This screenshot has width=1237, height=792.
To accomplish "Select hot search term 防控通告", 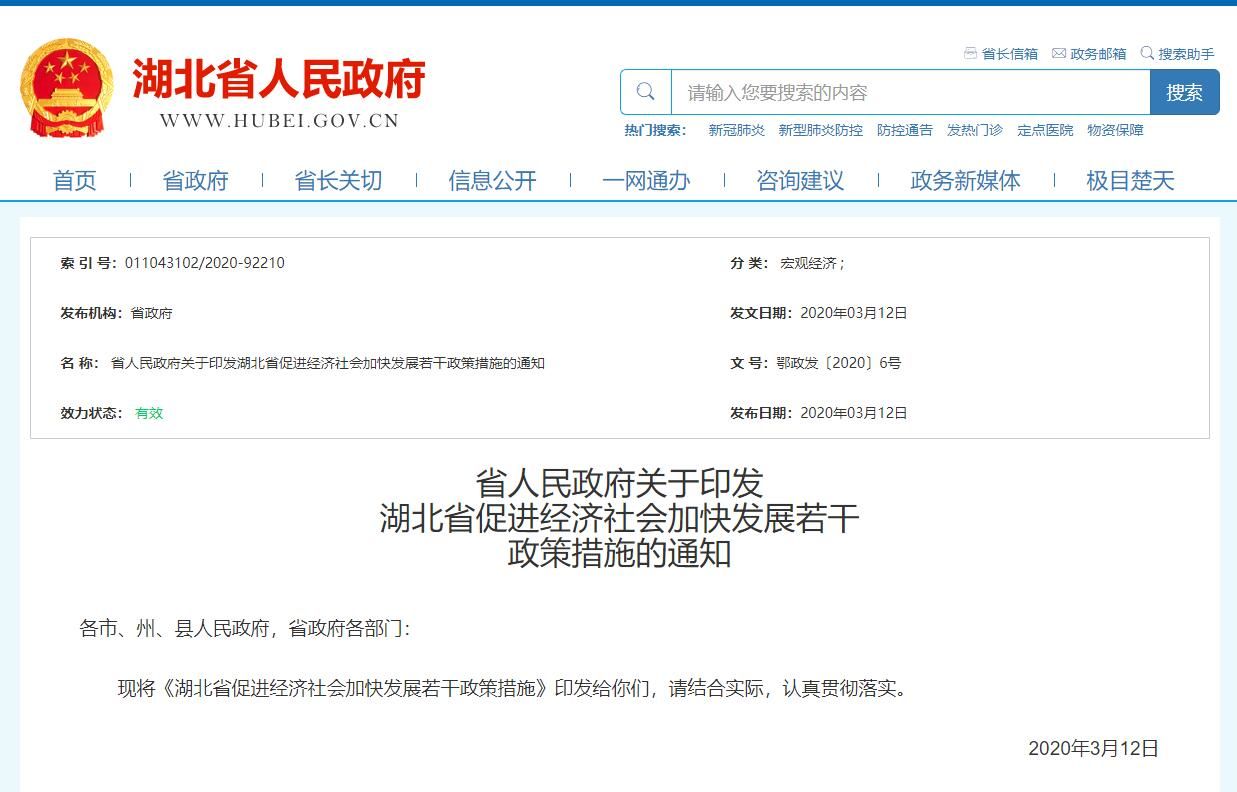I will pyautogui.click(x=904, y=130).
